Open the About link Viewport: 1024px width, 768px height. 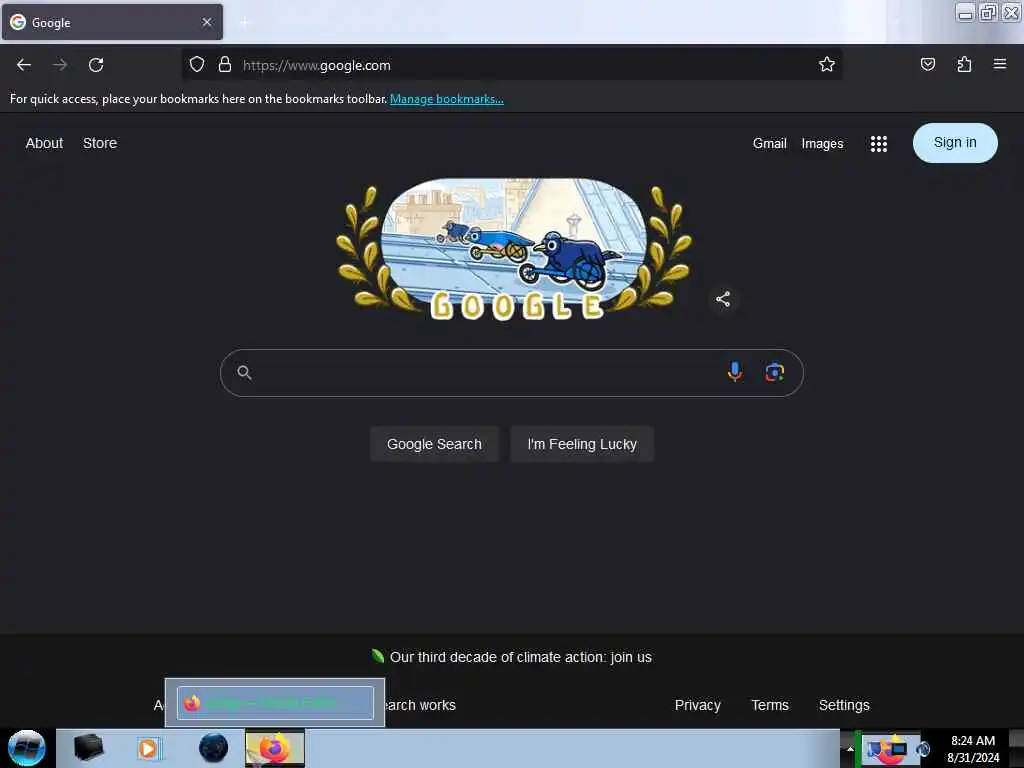point(44,143)
